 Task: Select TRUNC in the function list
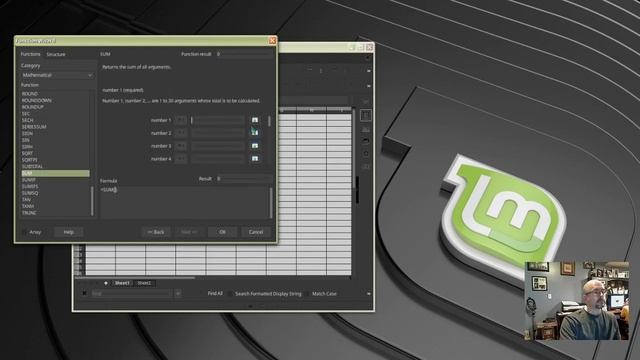point(29,213)
